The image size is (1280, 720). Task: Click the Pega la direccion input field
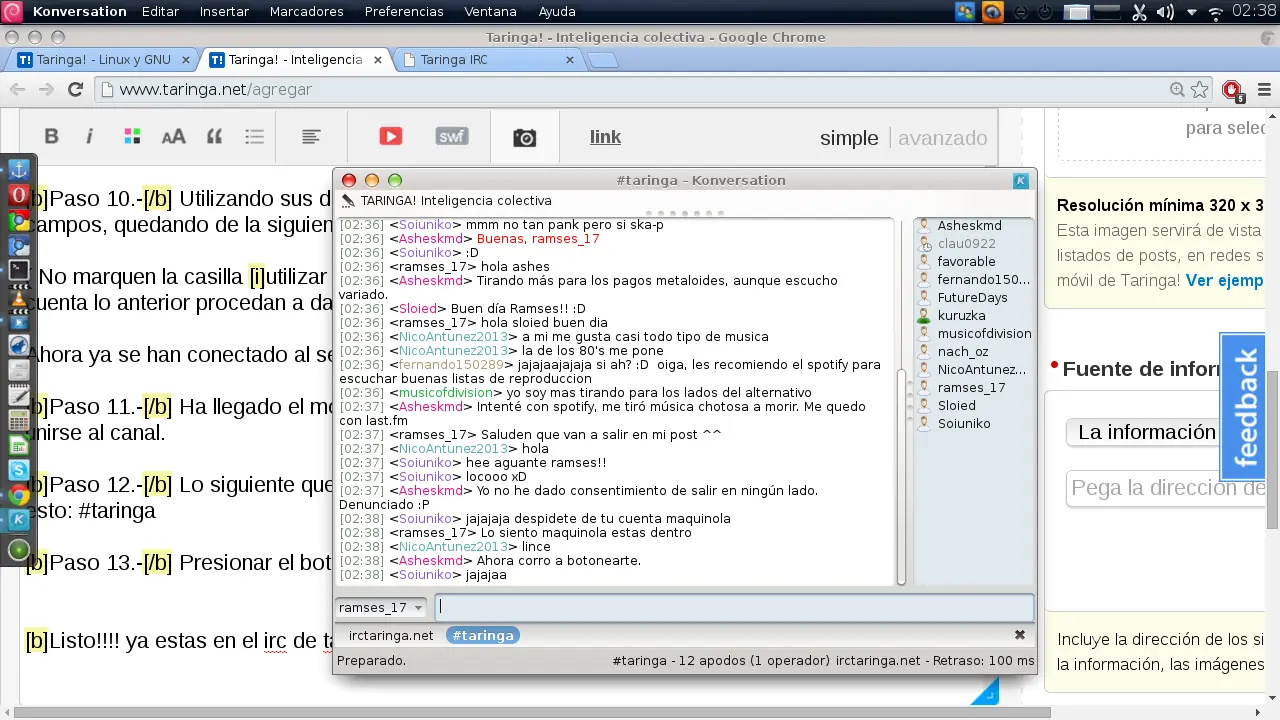point(1166,488)
